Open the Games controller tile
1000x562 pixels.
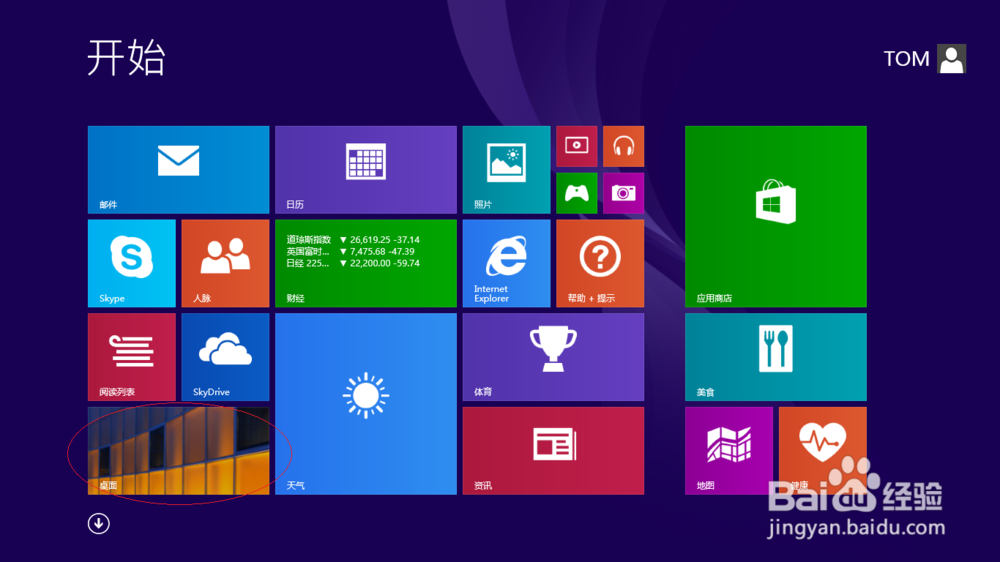pyautogui.click(x=577, y=193)
